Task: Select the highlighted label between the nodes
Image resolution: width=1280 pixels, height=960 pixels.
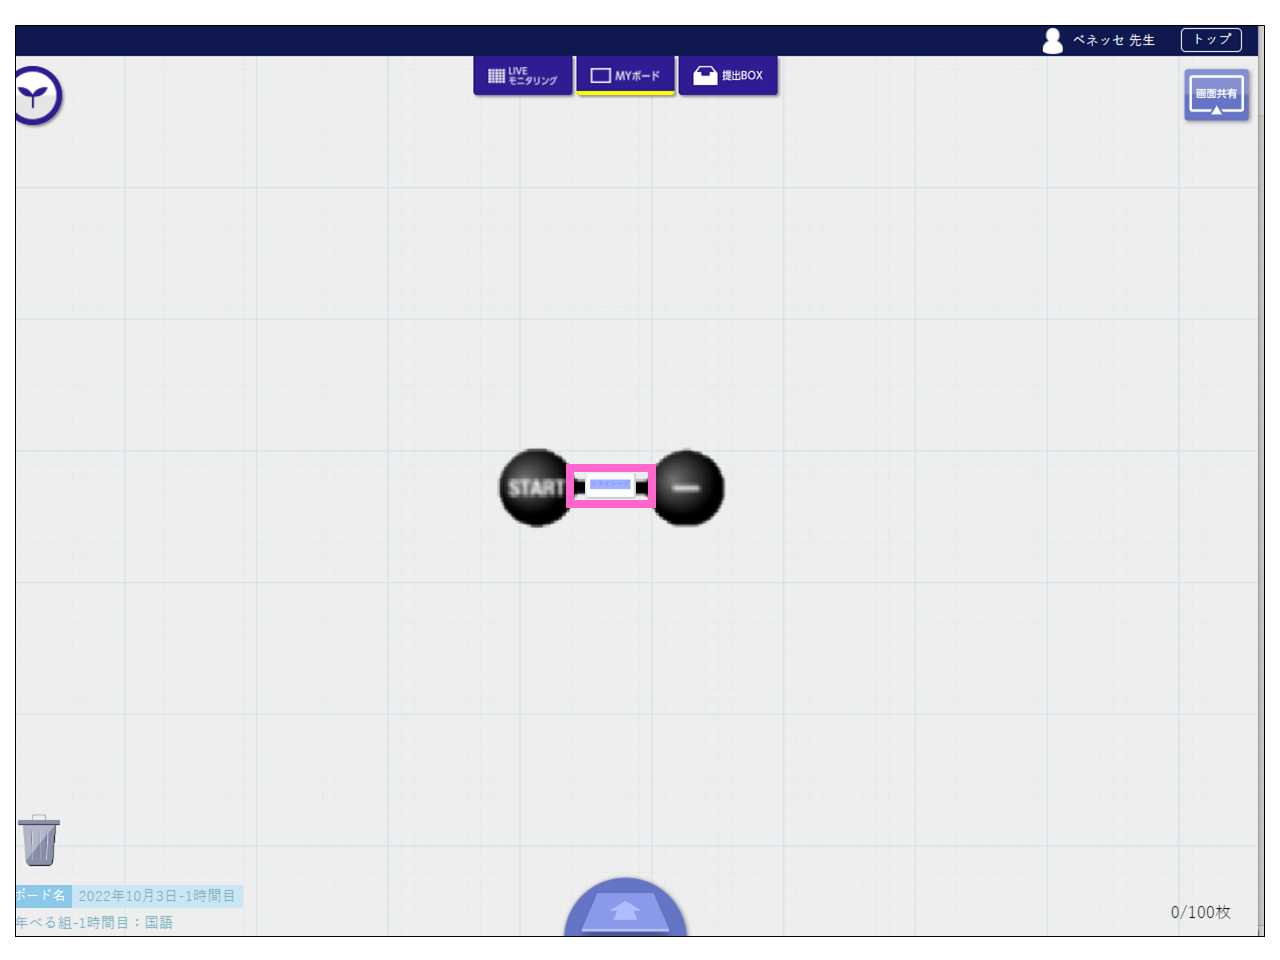Action: (611, 485)
